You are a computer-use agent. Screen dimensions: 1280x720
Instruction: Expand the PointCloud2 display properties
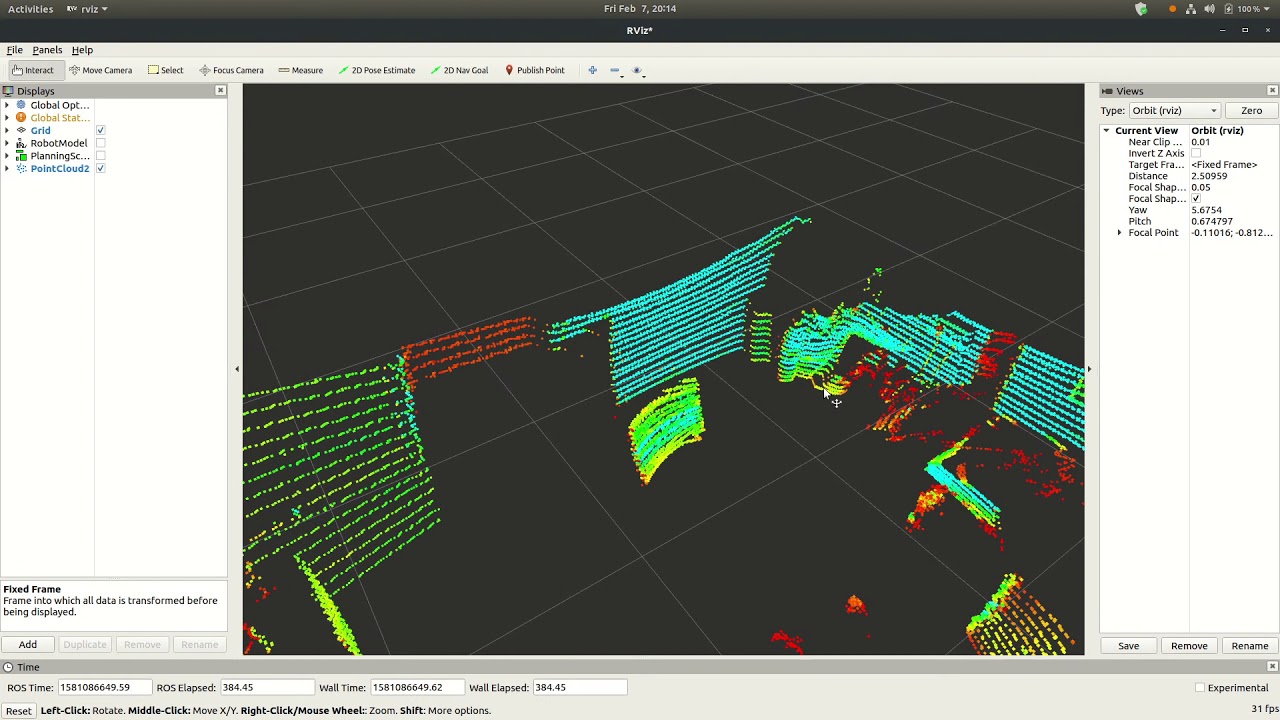pos(7,168)
